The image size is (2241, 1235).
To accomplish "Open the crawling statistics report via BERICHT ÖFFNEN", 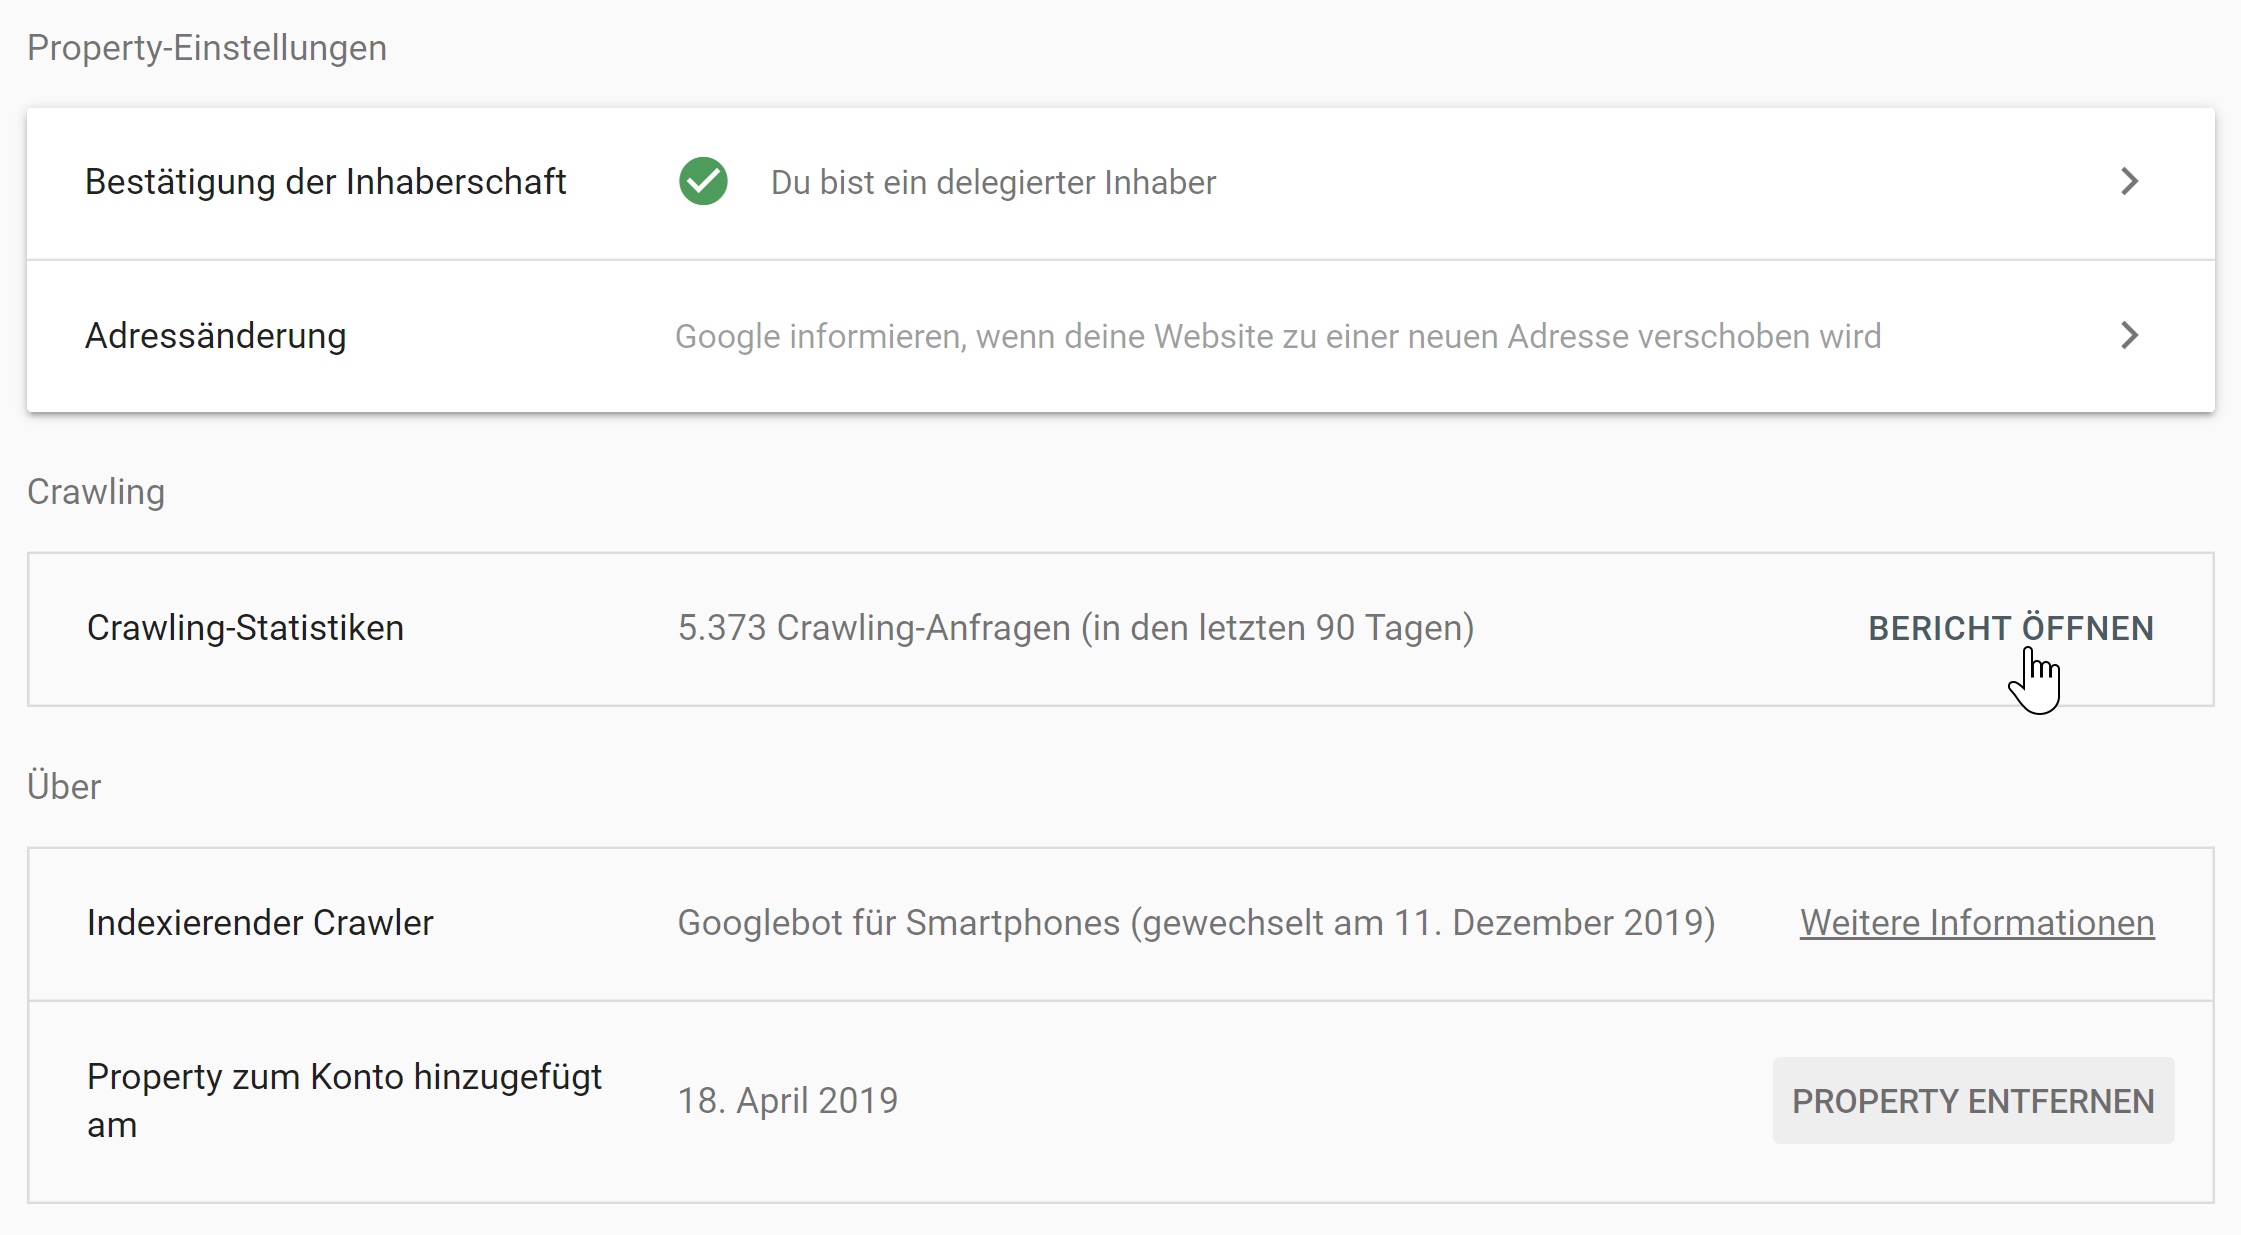I will [x=2011, y=627].
